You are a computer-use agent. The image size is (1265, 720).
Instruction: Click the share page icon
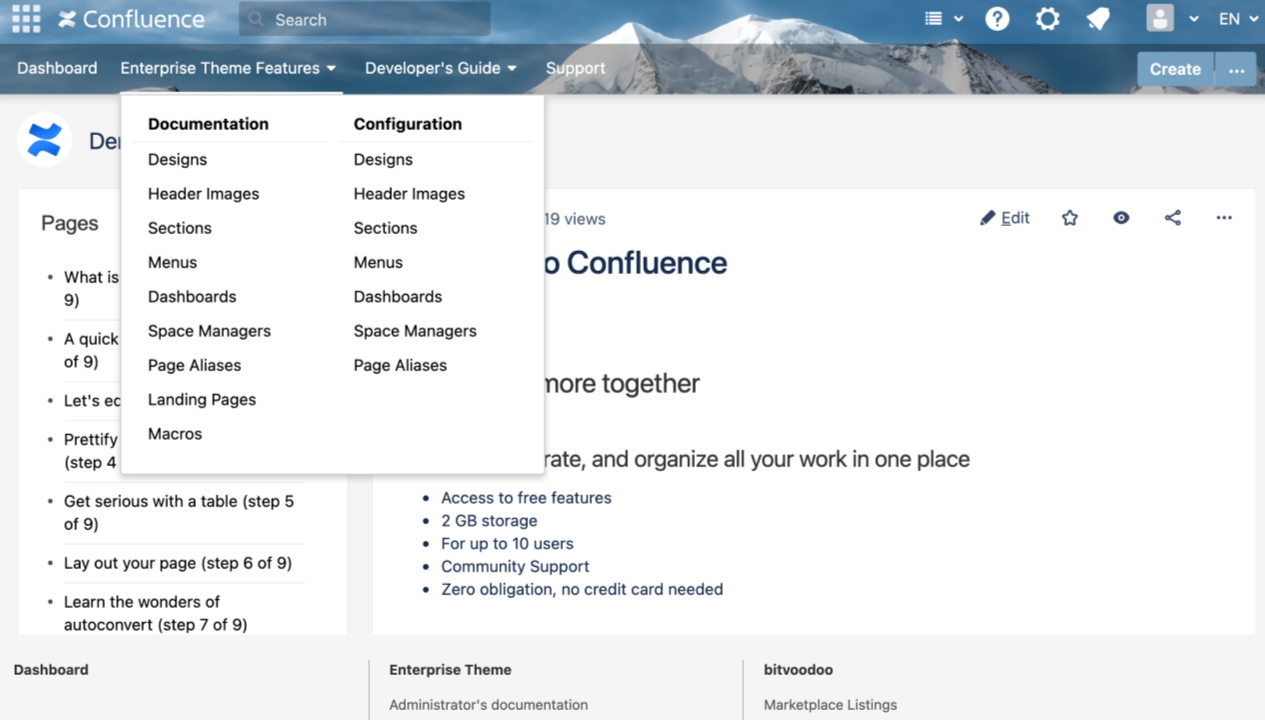[1173, 218]
